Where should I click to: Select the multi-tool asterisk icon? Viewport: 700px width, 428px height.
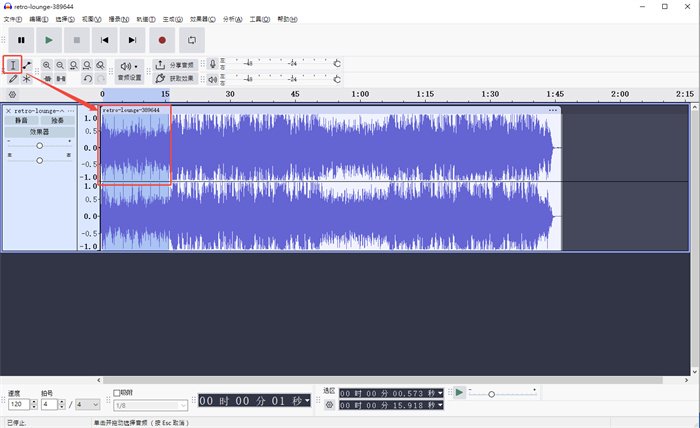[27, 78]
